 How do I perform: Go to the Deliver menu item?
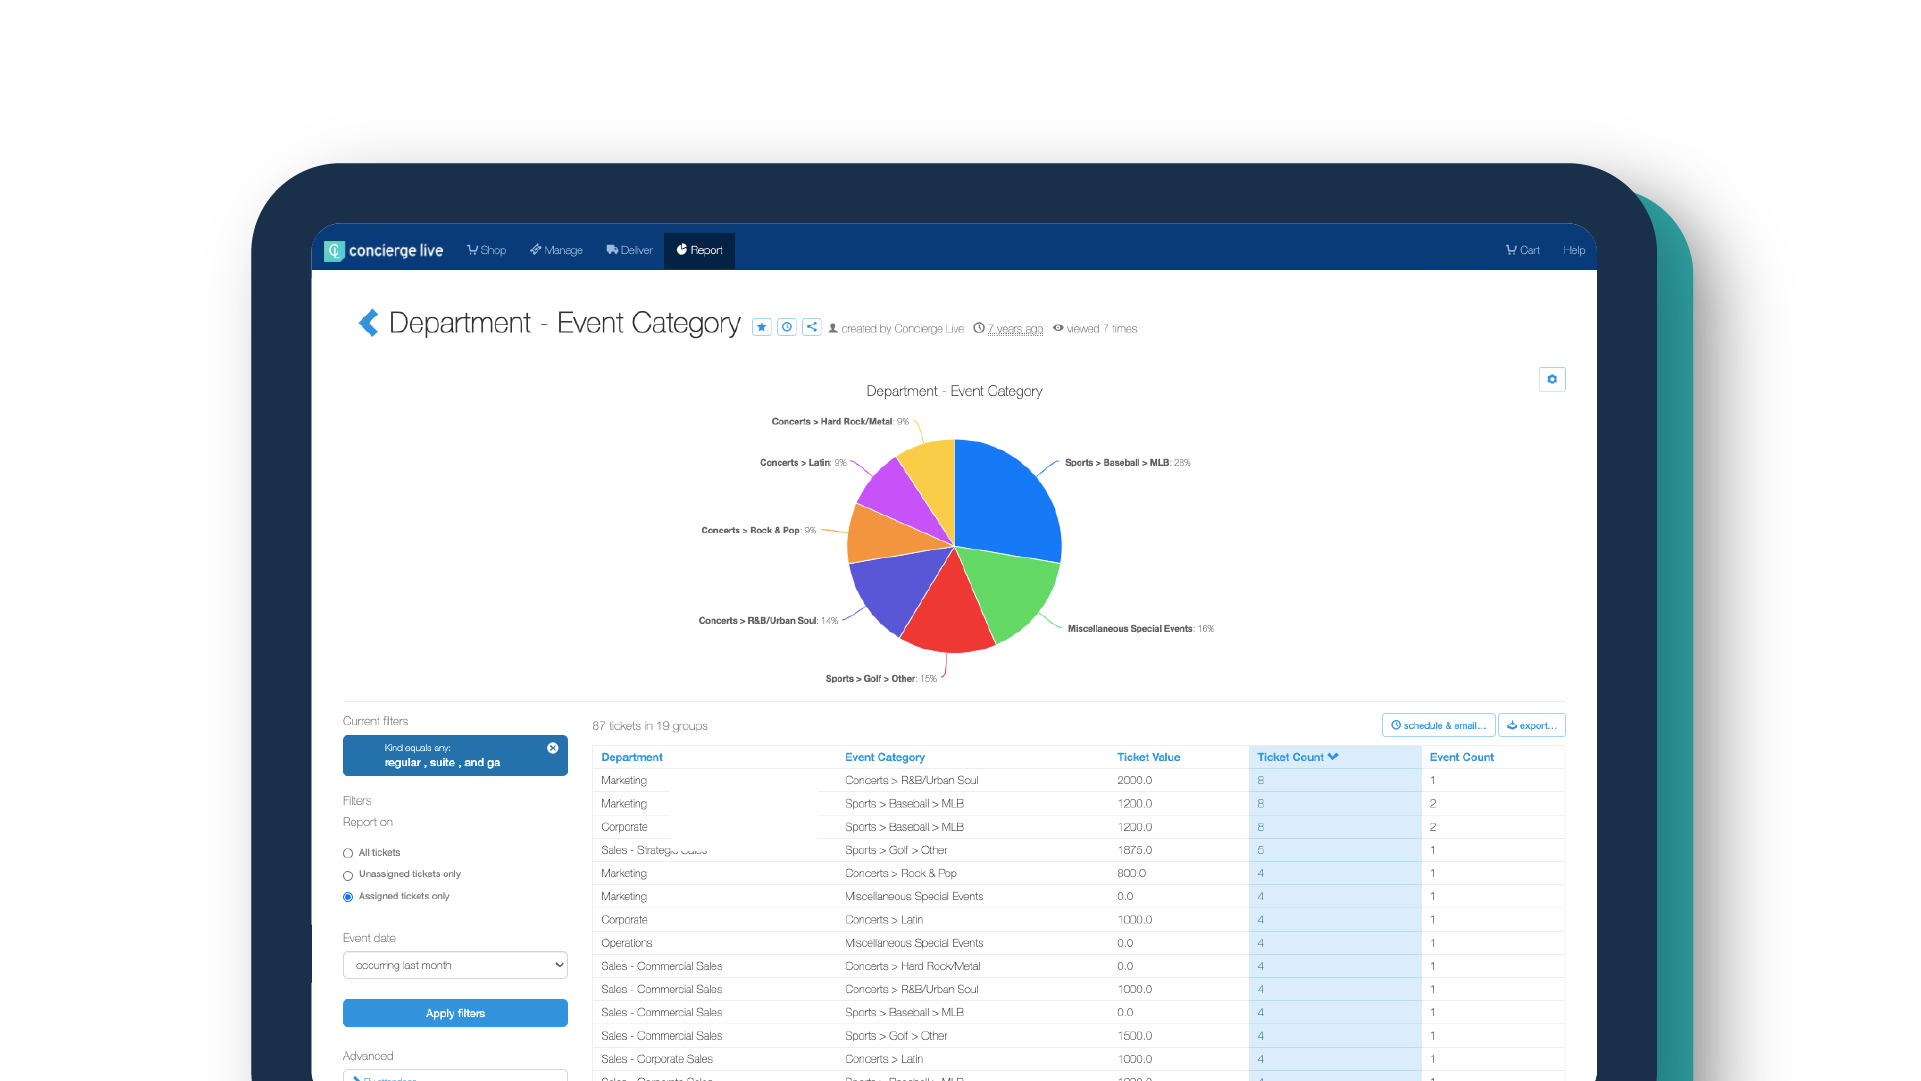pyautogui.click(x=629, y=250)
